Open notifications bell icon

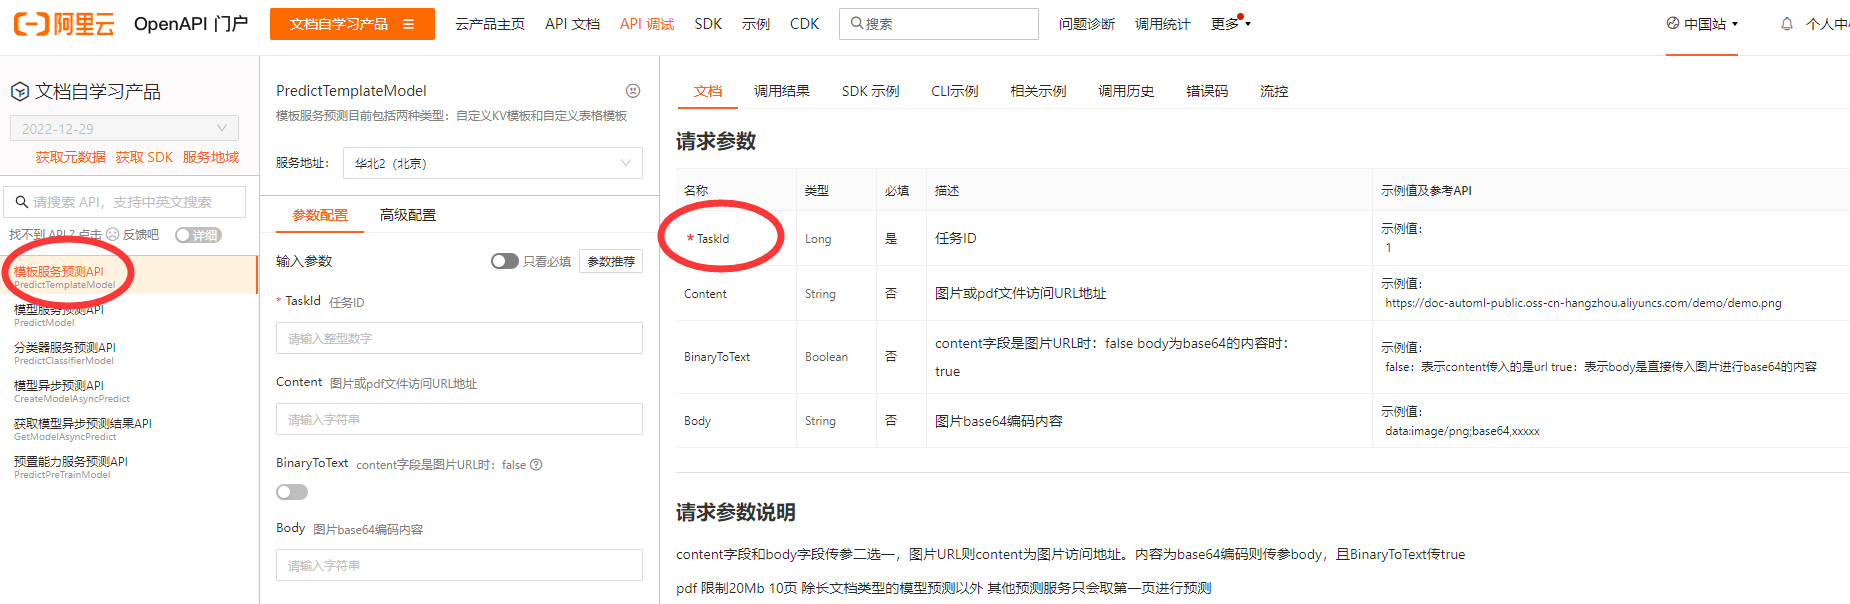click(1787, 24)
